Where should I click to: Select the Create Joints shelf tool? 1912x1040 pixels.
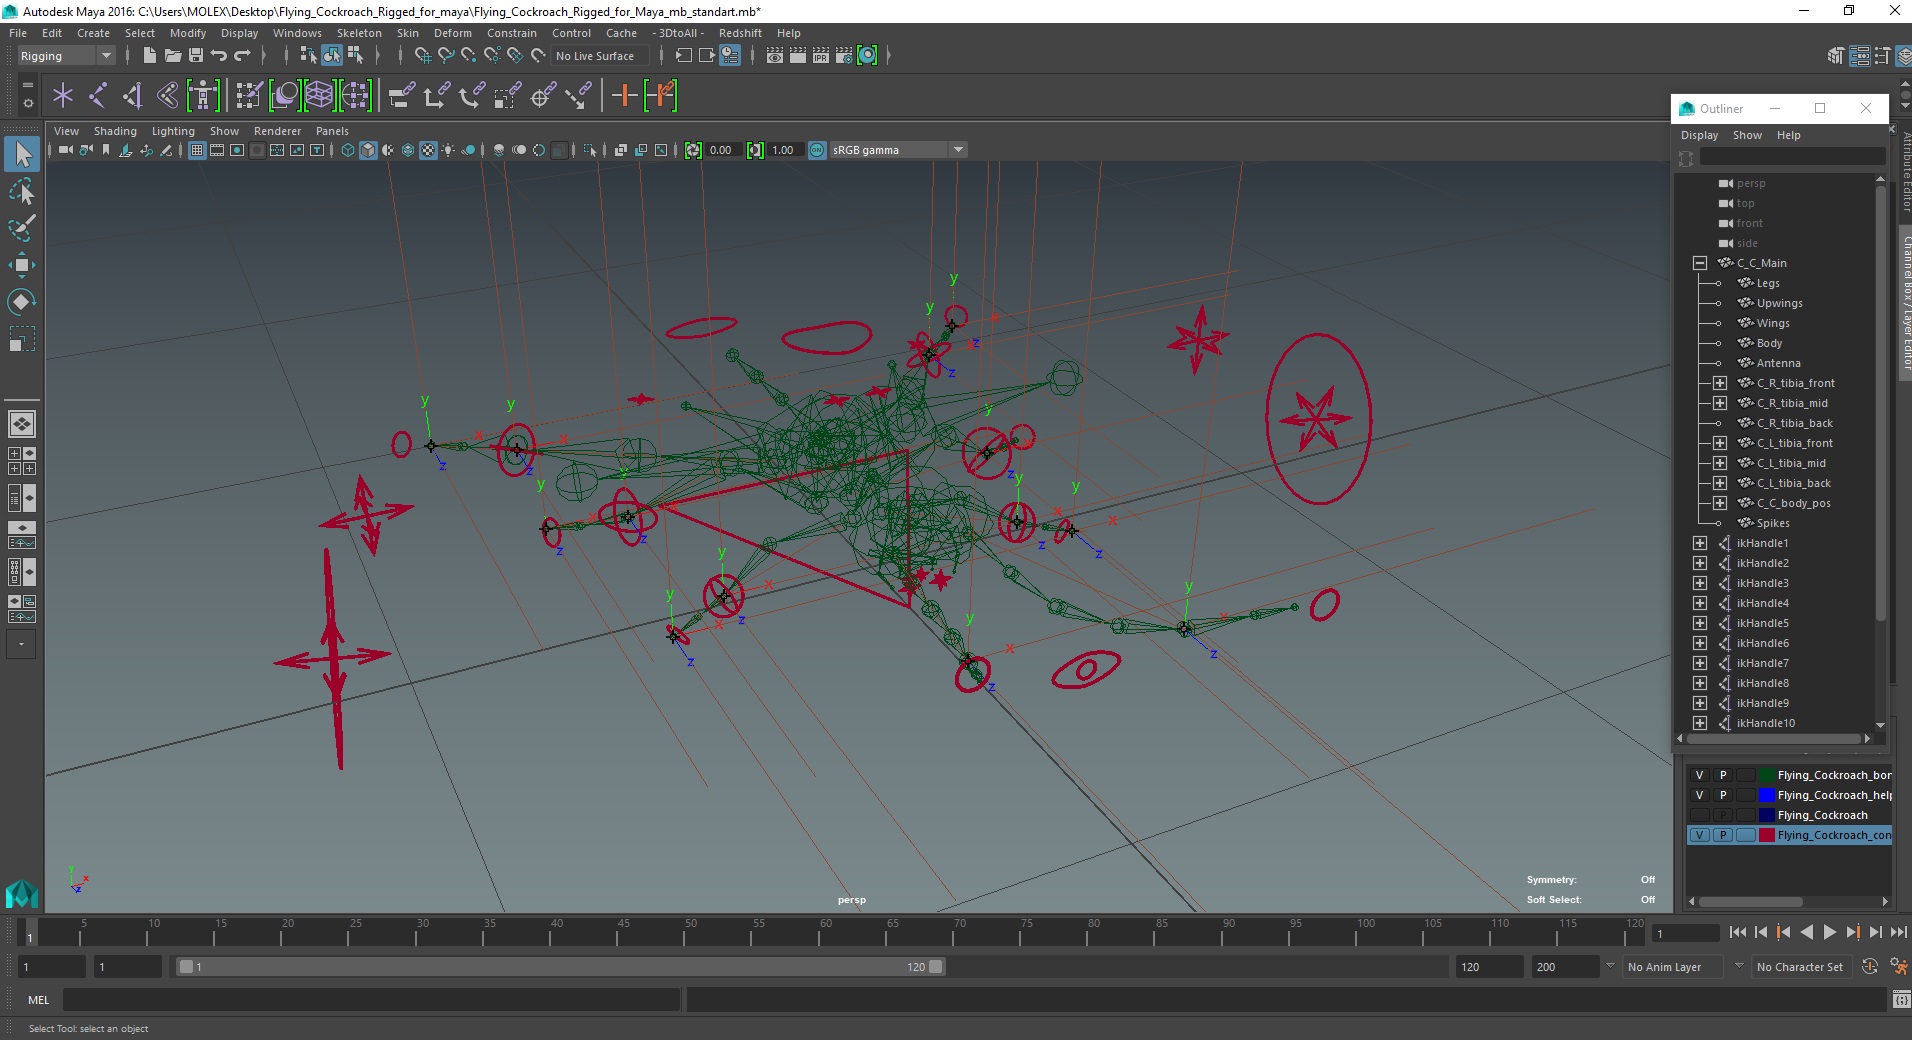(98, 96)
